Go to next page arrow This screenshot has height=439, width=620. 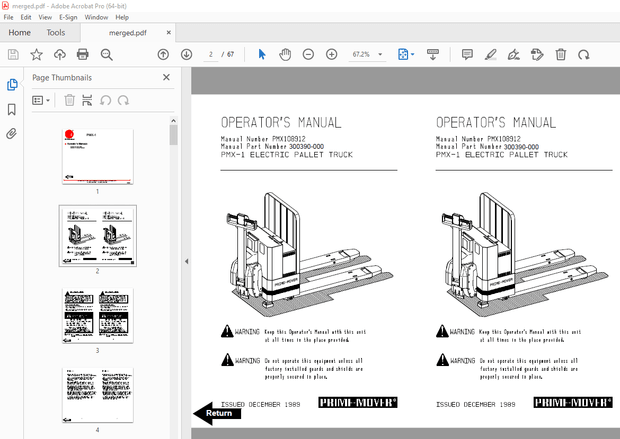coord(187,54)
